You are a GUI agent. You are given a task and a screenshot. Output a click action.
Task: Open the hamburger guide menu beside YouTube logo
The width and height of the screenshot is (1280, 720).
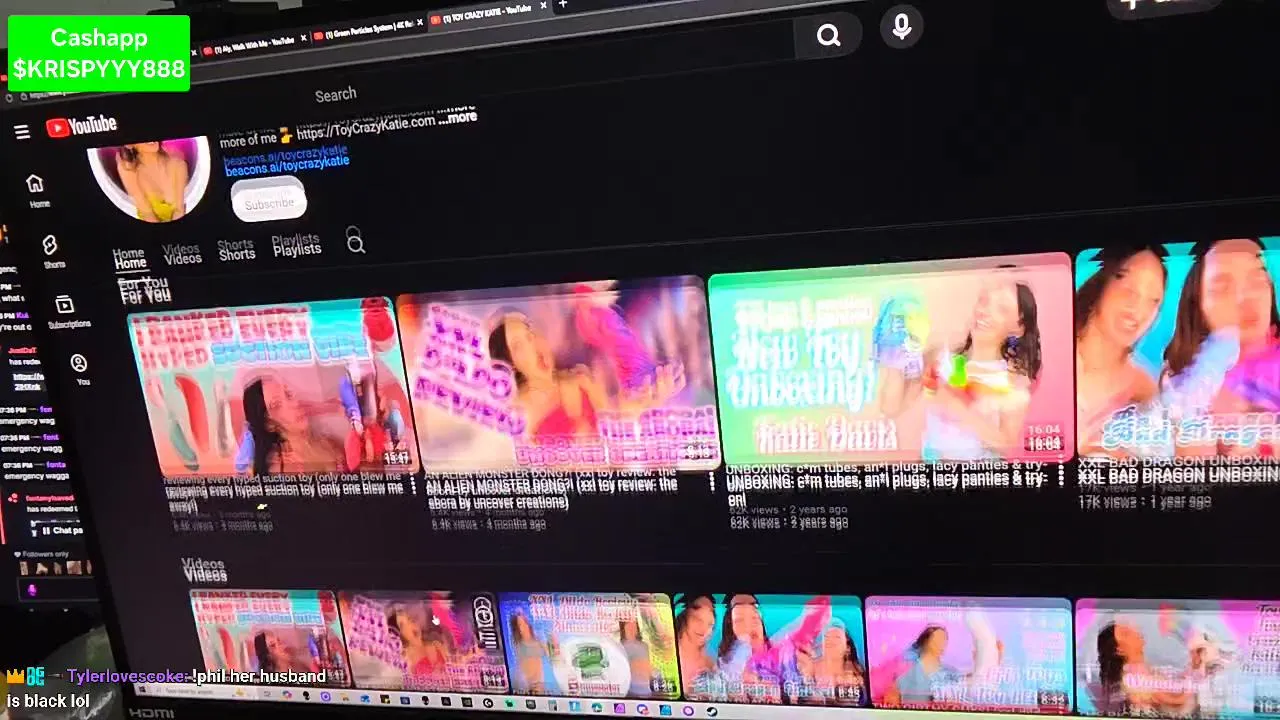click(22, 132)
